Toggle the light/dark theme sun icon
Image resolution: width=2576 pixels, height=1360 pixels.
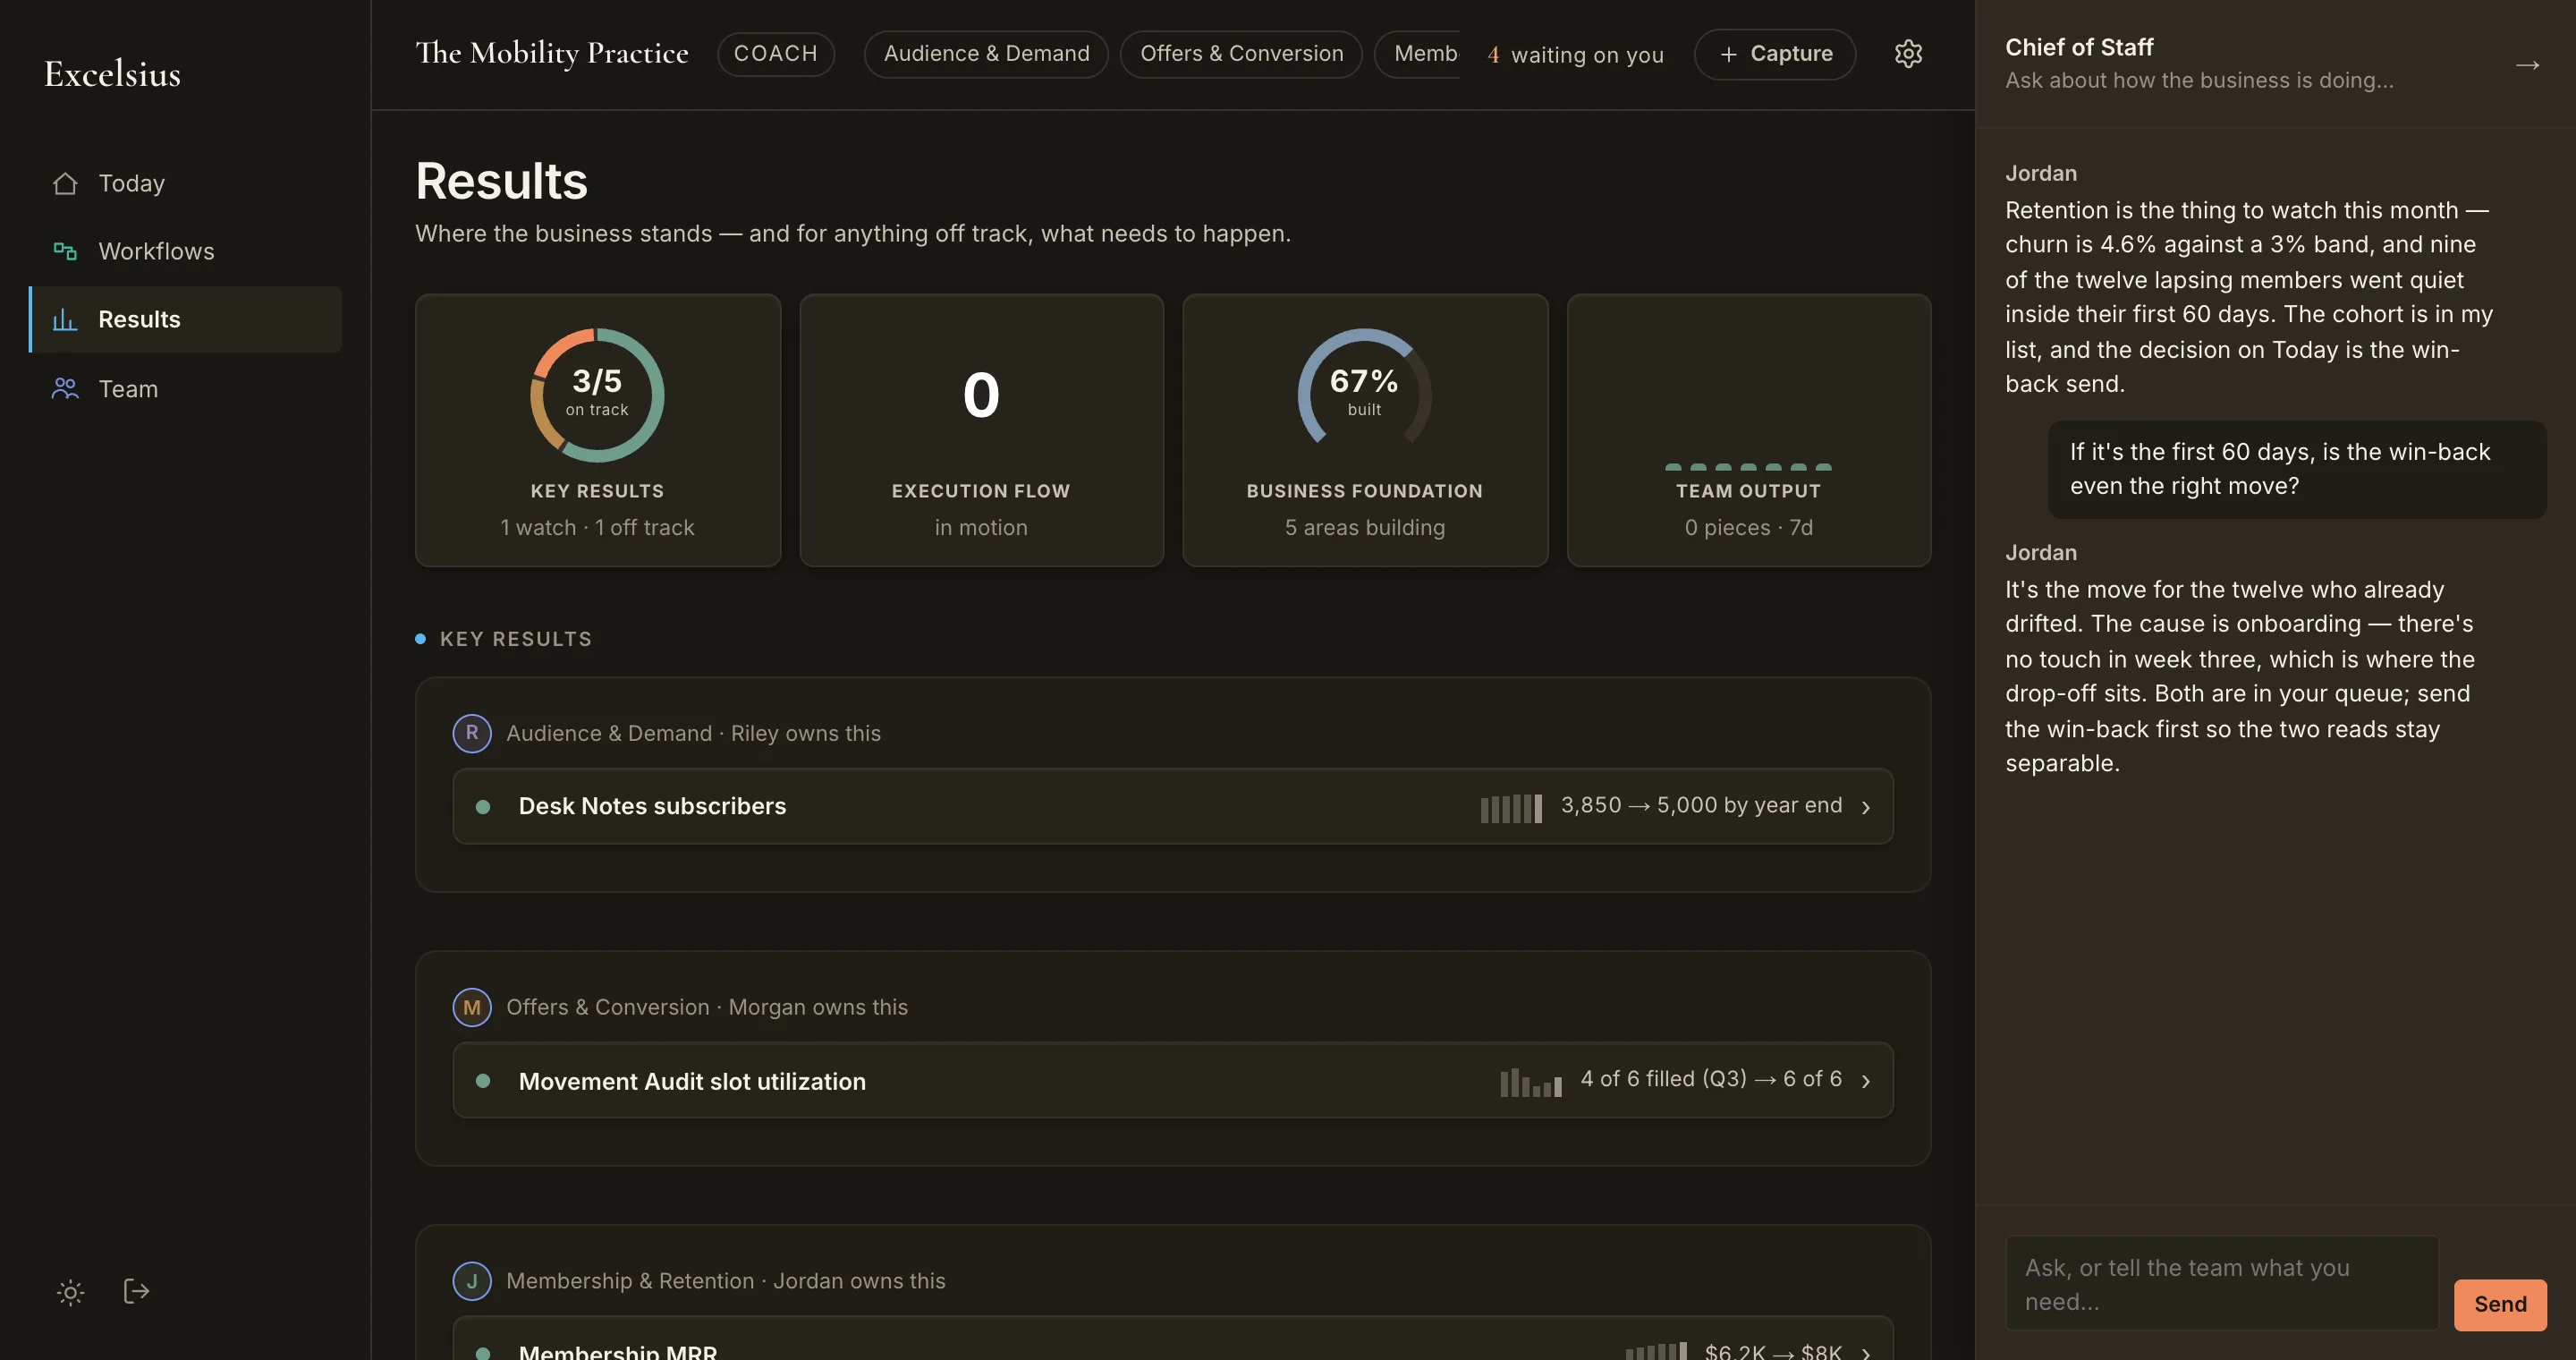[70, 1292]
